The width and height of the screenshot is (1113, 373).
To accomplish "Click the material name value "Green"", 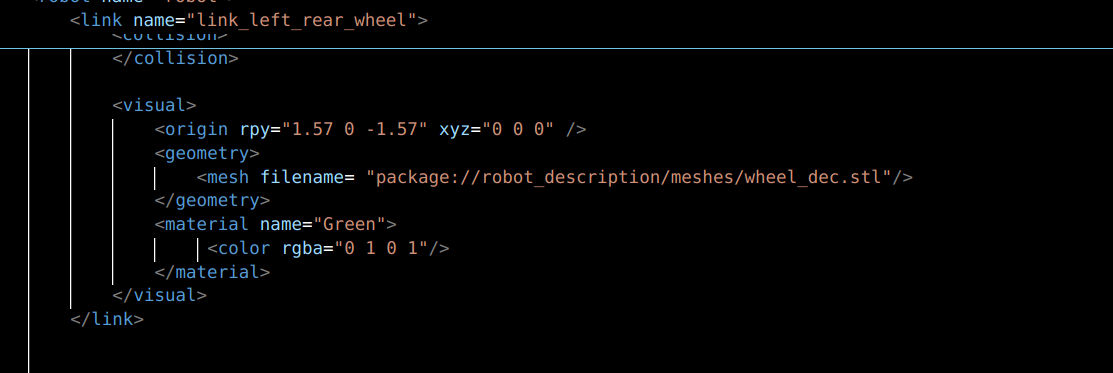I will click(x=349, y=225).
